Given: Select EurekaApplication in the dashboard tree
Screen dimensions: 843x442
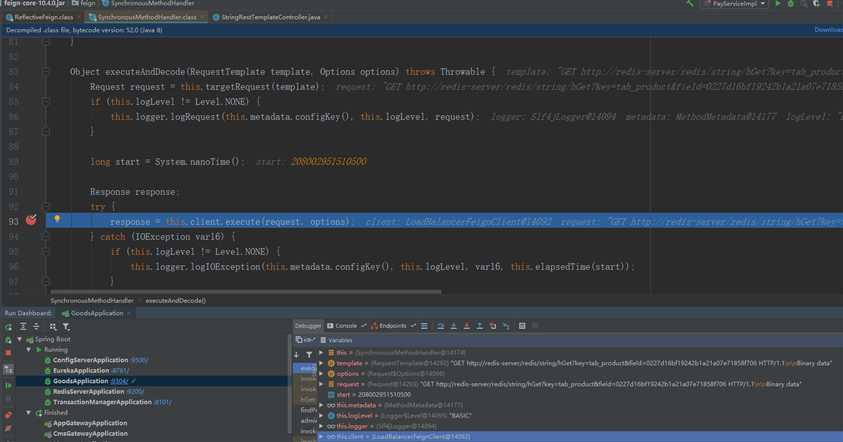Looking at the screenshot, I should [81, 371].
